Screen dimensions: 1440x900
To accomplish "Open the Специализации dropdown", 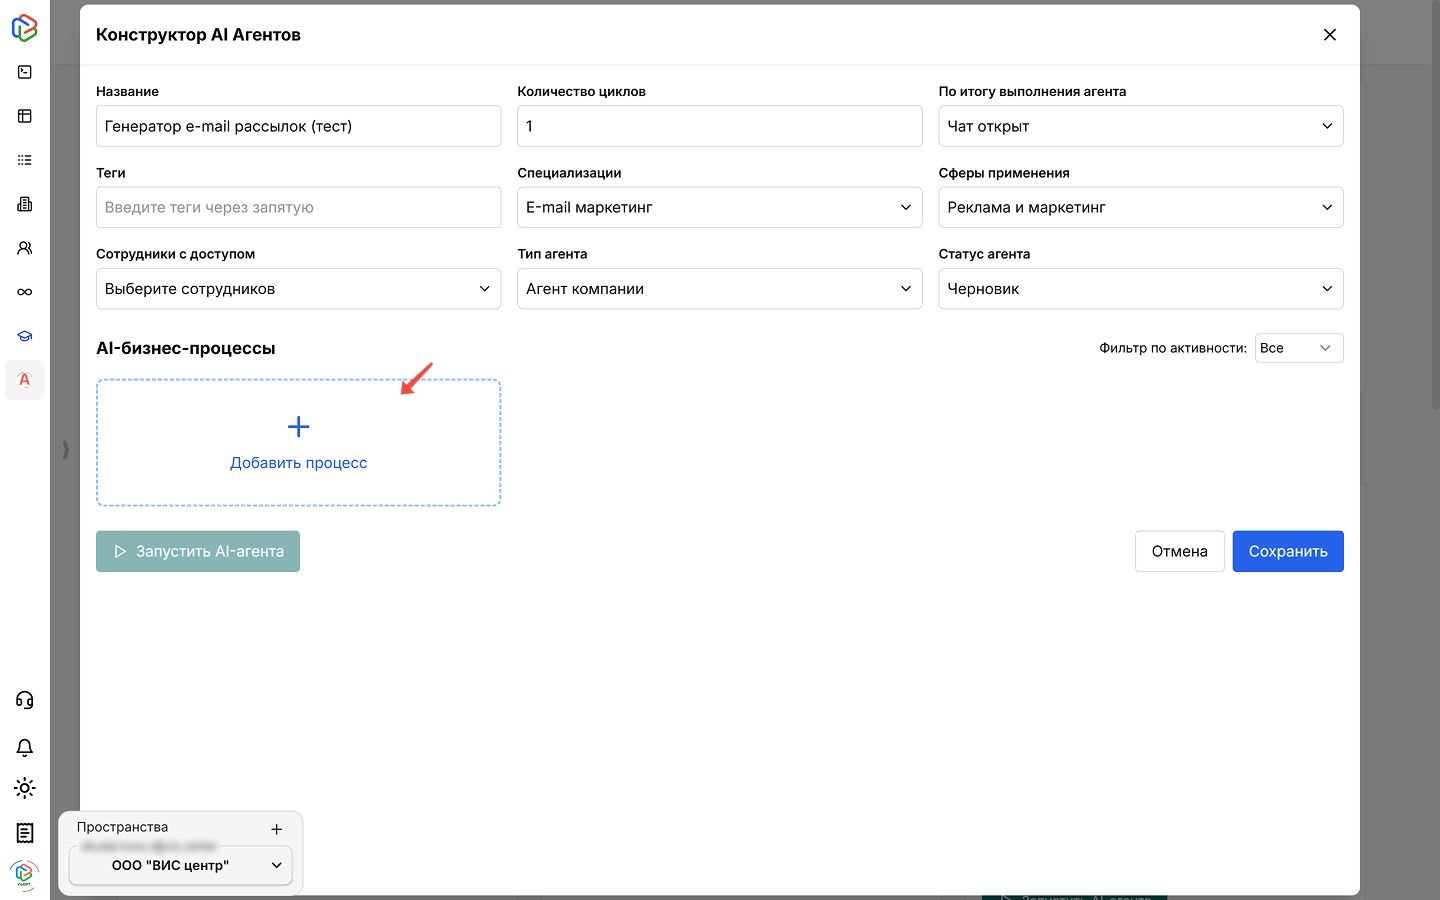I will point(719,207).
